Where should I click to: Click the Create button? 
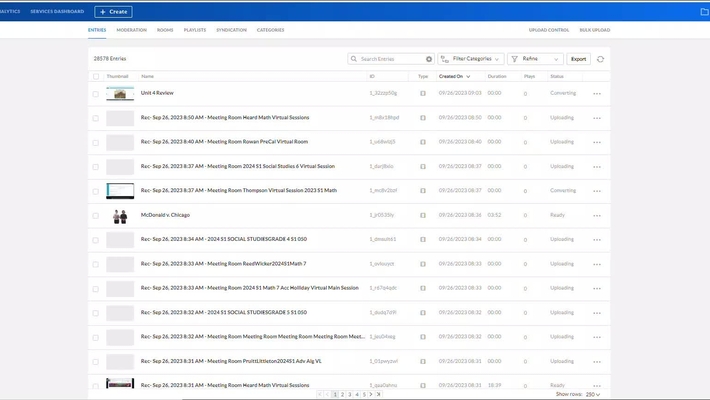[x=113, y=12]
